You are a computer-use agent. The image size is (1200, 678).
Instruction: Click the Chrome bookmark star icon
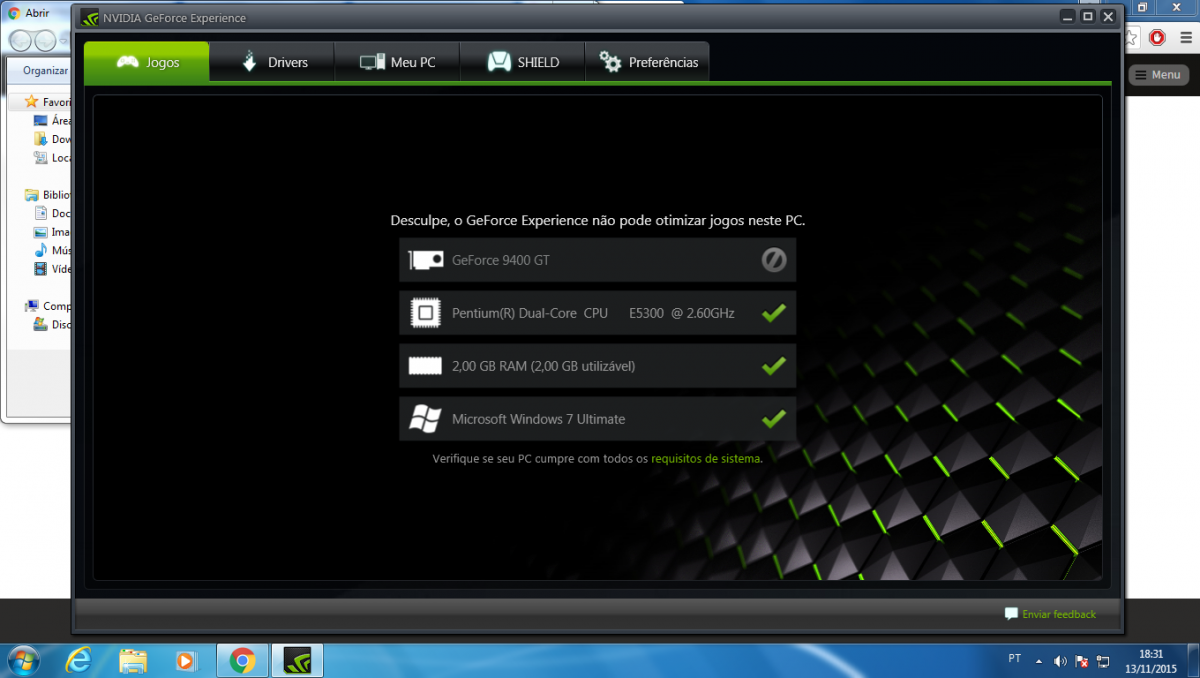pyautogui.click(x=1132, y=38)
